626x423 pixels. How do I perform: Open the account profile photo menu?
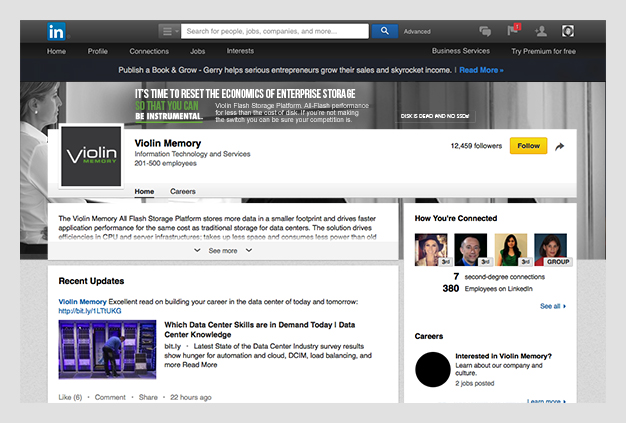coord(568,31)
